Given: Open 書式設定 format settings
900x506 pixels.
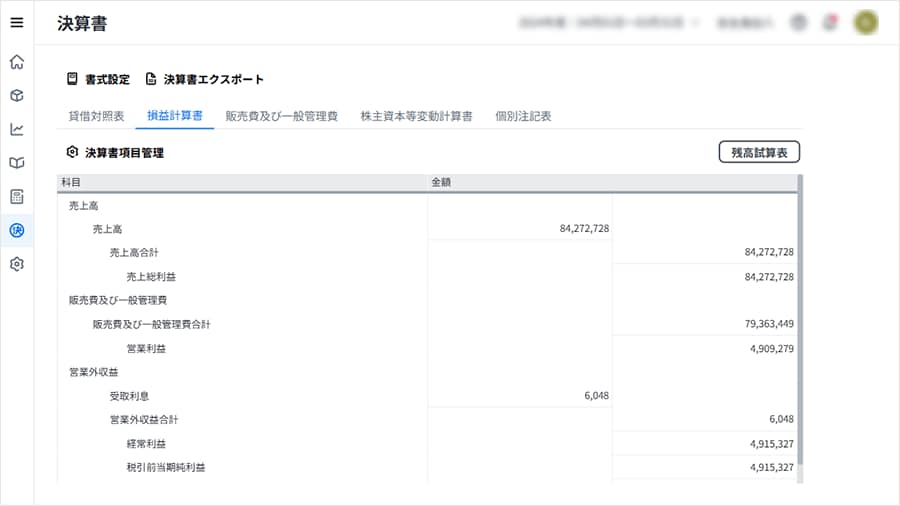Looking at the screenshot, I should click(98, 79).
